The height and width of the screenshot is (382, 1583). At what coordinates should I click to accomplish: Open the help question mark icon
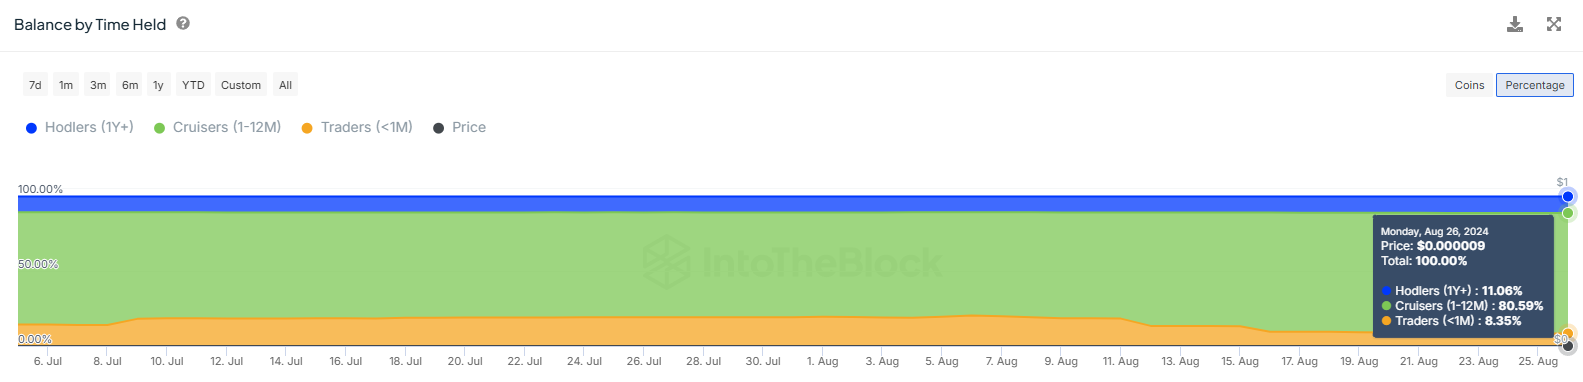click(x=183, y=23)
